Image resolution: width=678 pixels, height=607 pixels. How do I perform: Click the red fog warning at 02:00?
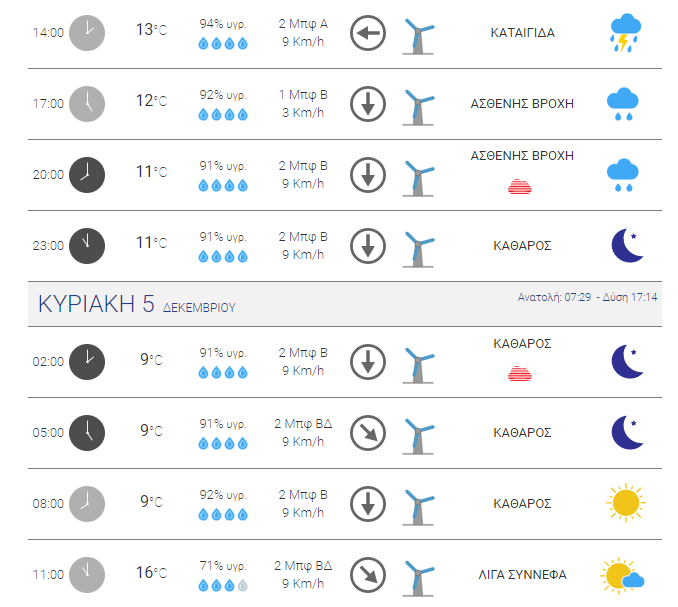coord(520,374)
